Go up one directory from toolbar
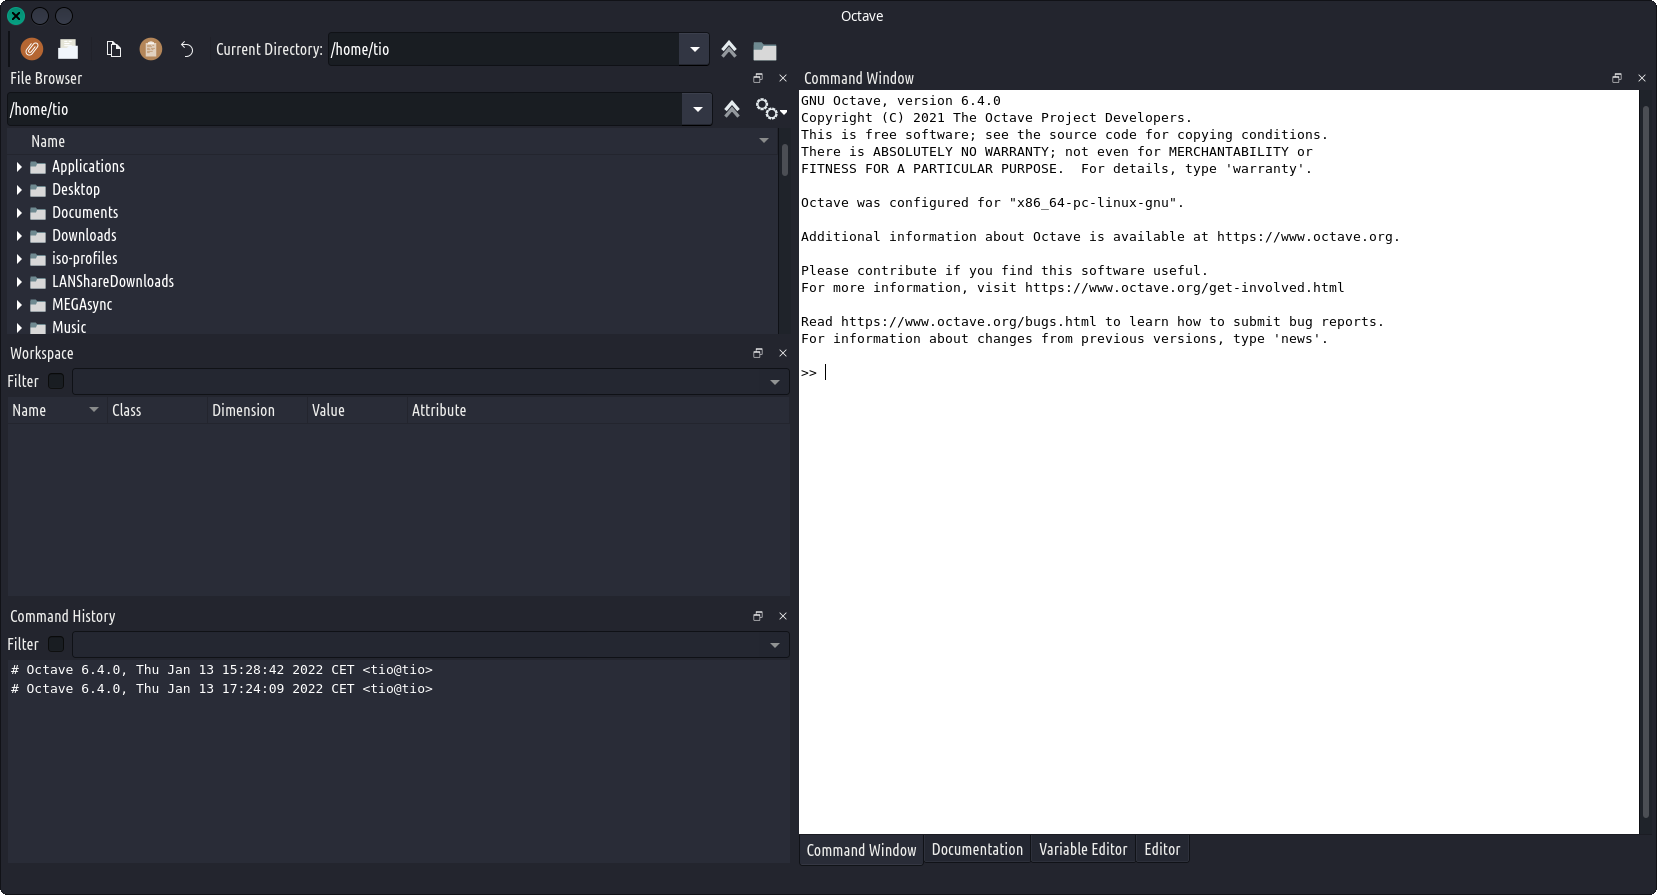The height and width of the screenshot is (895, 1657). pos(729,49)
